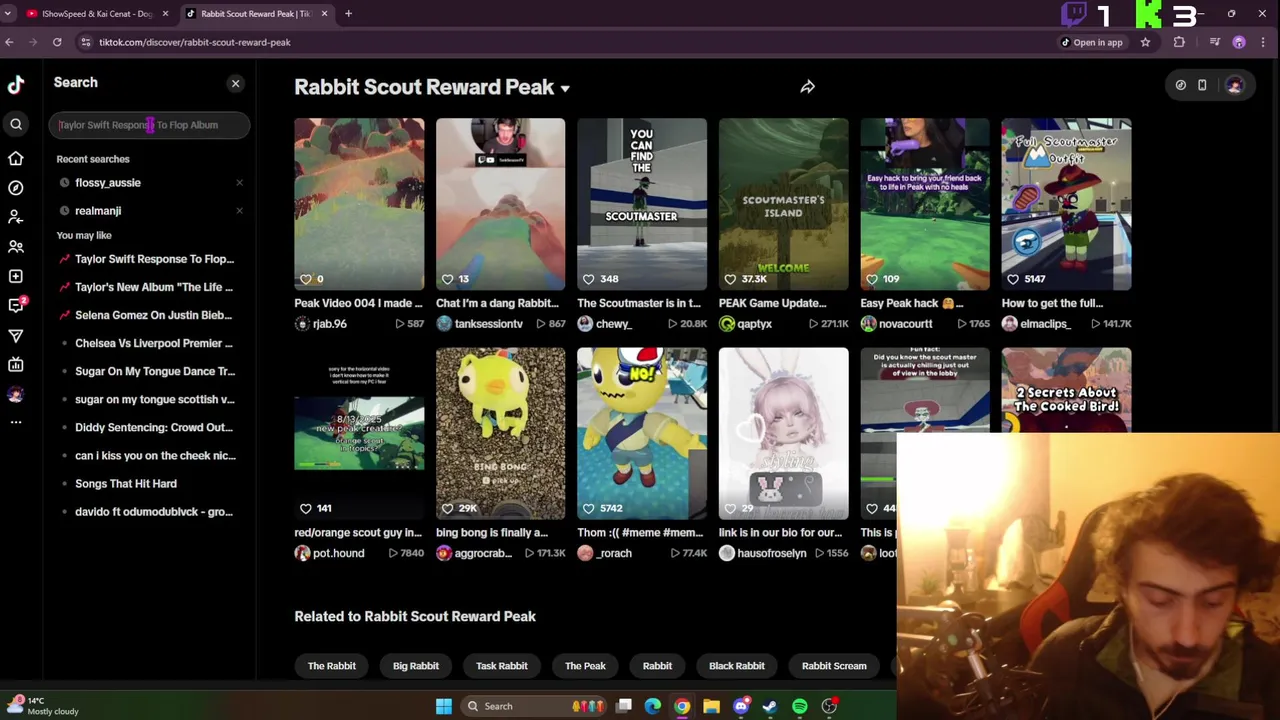This screenshot has width=1280, height=720.
Task: Open bing bong is finally video thumbnail
Action: (x=500, y=433)
